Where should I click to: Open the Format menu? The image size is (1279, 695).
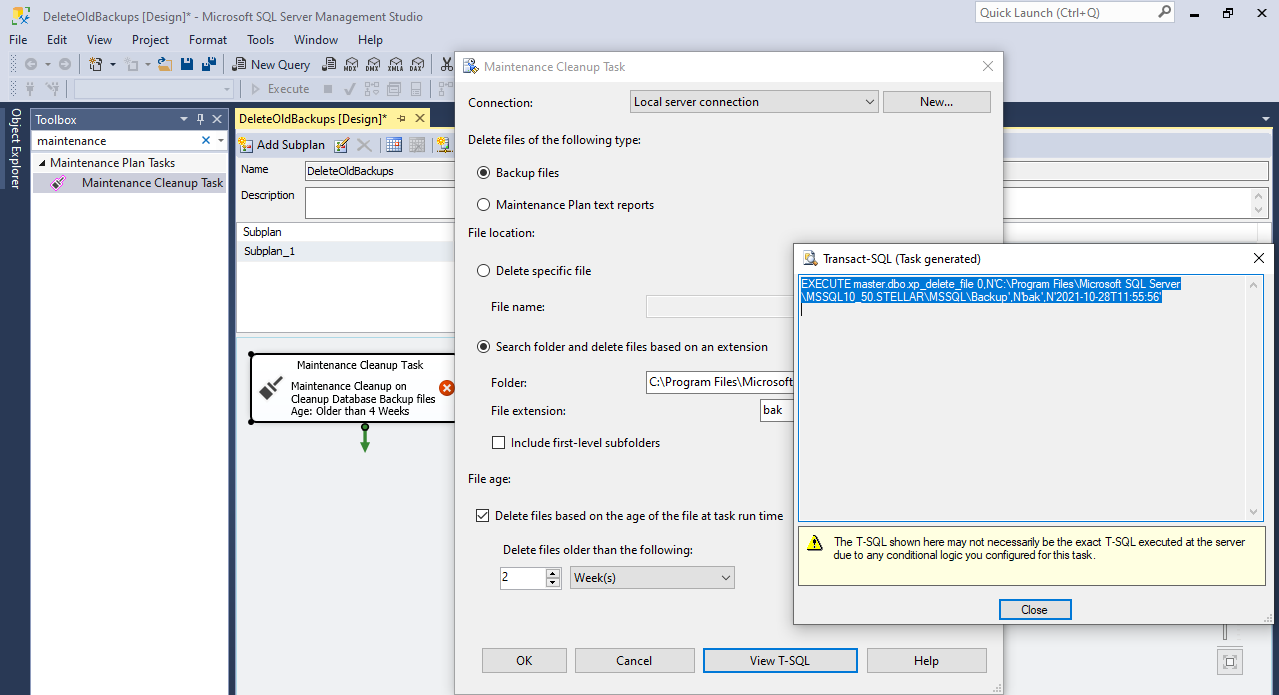point(208,40)
